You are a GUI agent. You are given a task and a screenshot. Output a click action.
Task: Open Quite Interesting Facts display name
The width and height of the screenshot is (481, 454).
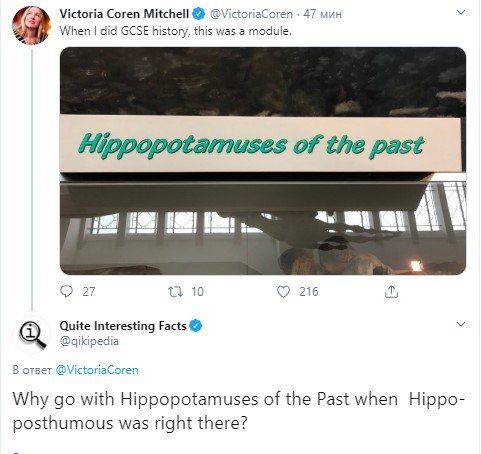point(123,326)
